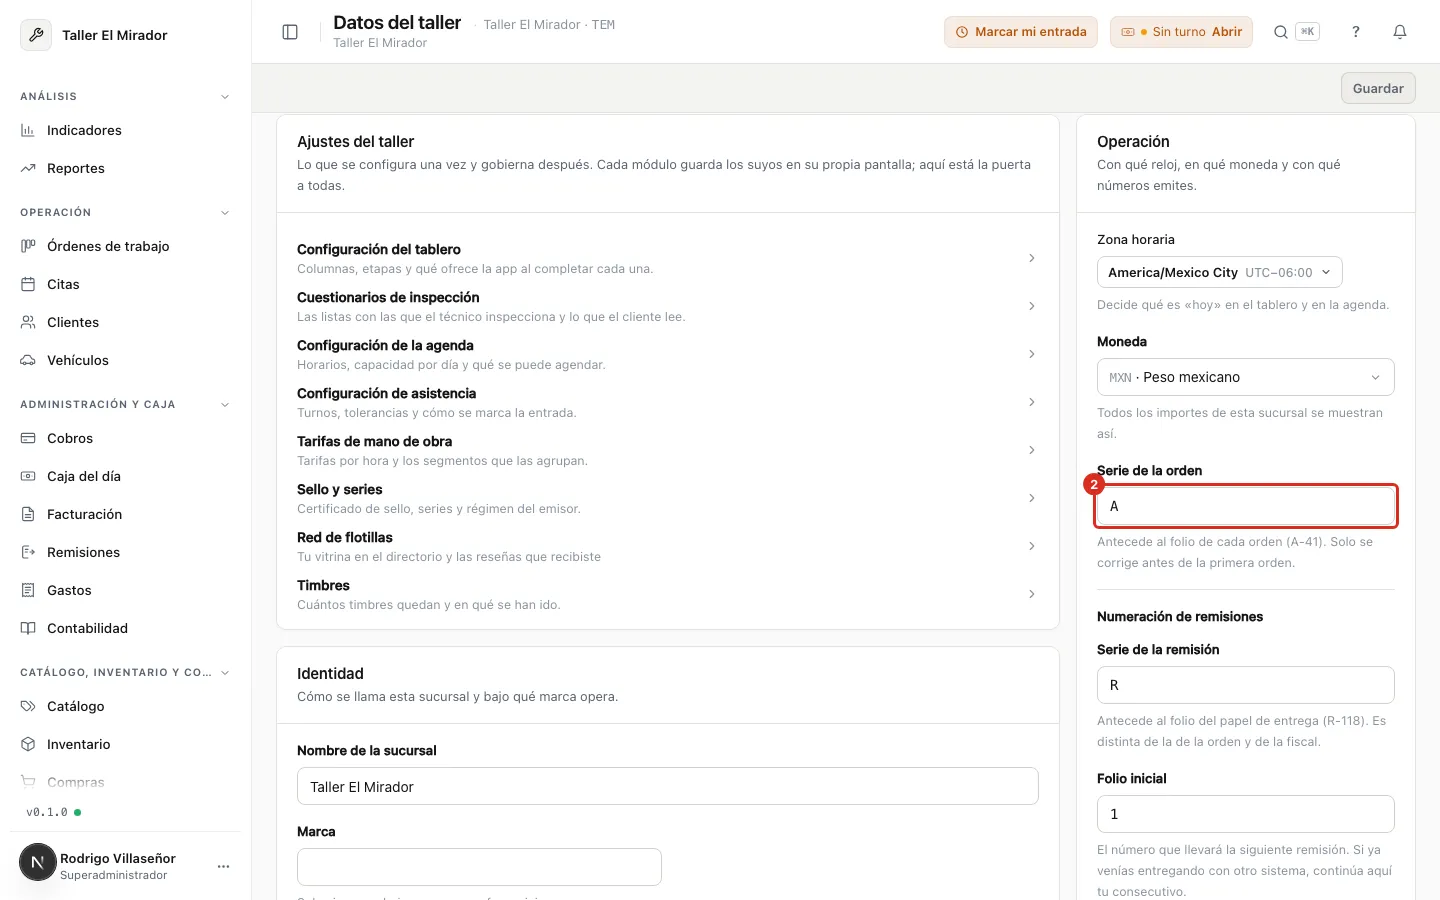Image resolution: width=1440 pixels, height=900 pixels.
Task: Focus the Folio inicial field
Action: point(1245,814)
